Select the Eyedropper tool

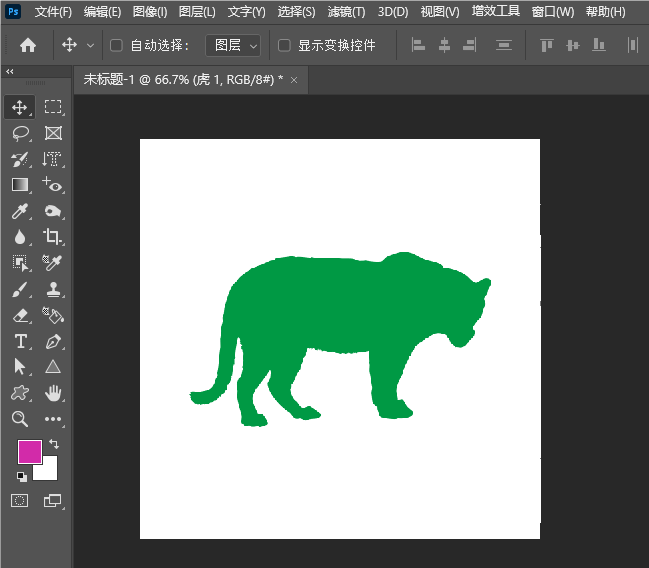pyautogui.click(x=20, y=211)
